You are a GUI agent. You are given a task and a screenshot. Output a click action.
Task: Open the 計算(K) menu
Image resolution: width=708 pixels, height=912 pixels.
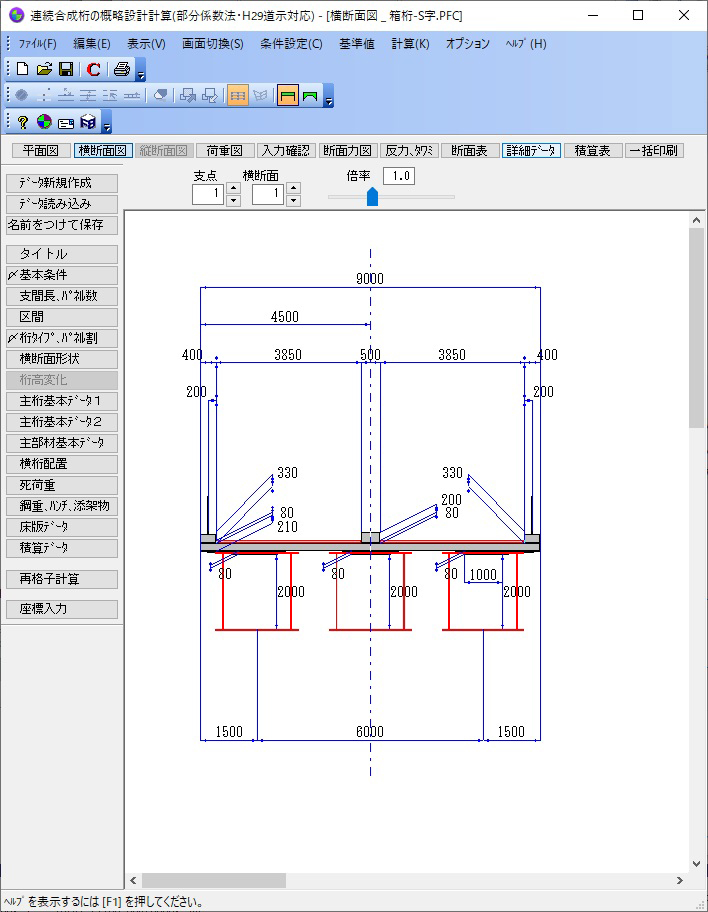(x=410, y=44)
